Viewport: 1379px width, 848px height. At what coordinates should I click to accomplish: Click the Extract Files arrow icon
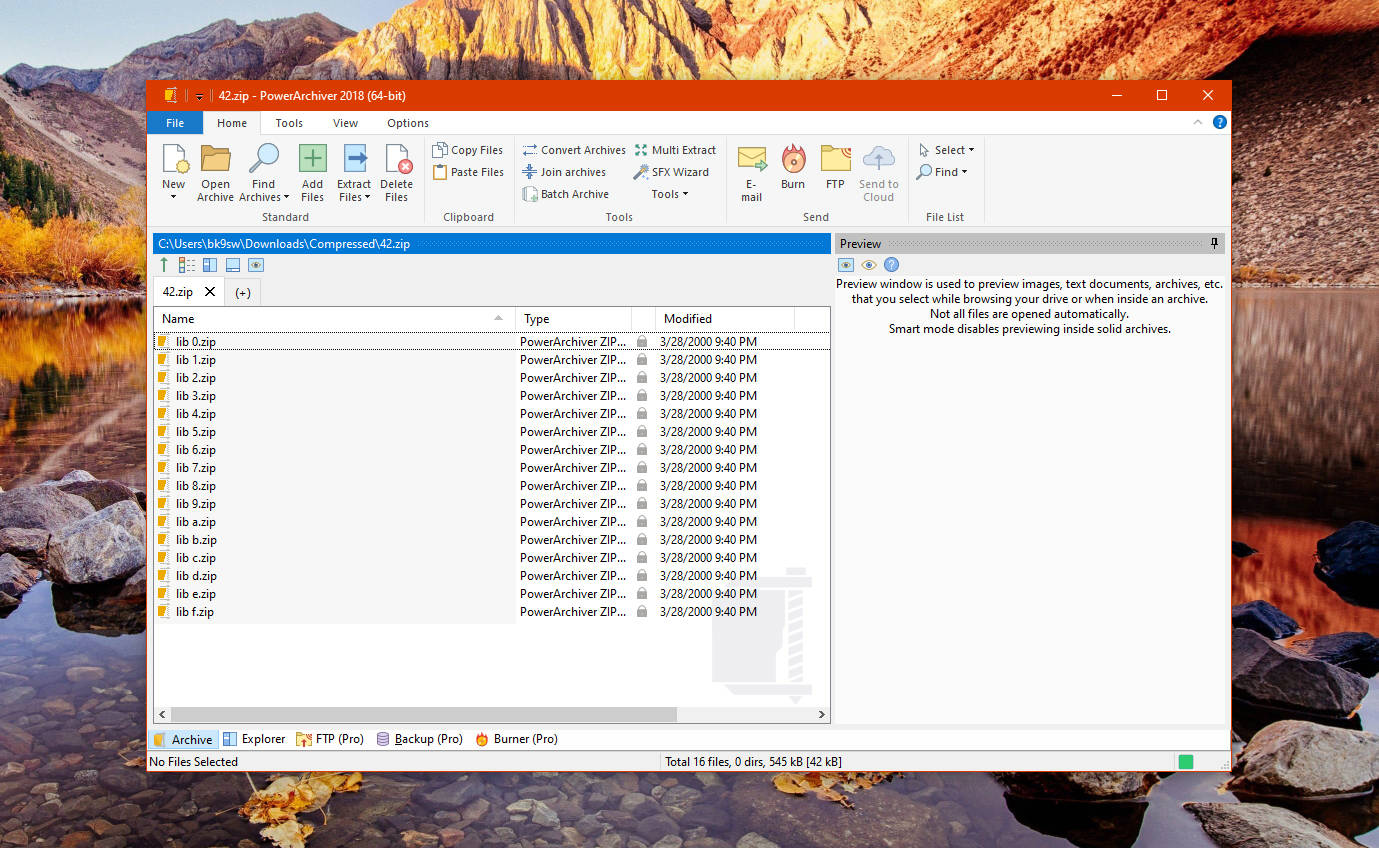click(x=355, y=159)
